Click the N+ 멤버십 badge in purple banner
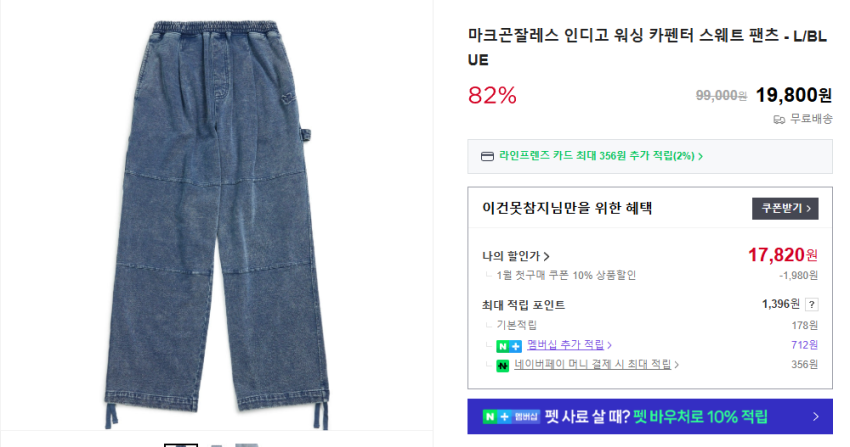 [x=511, y=417]
